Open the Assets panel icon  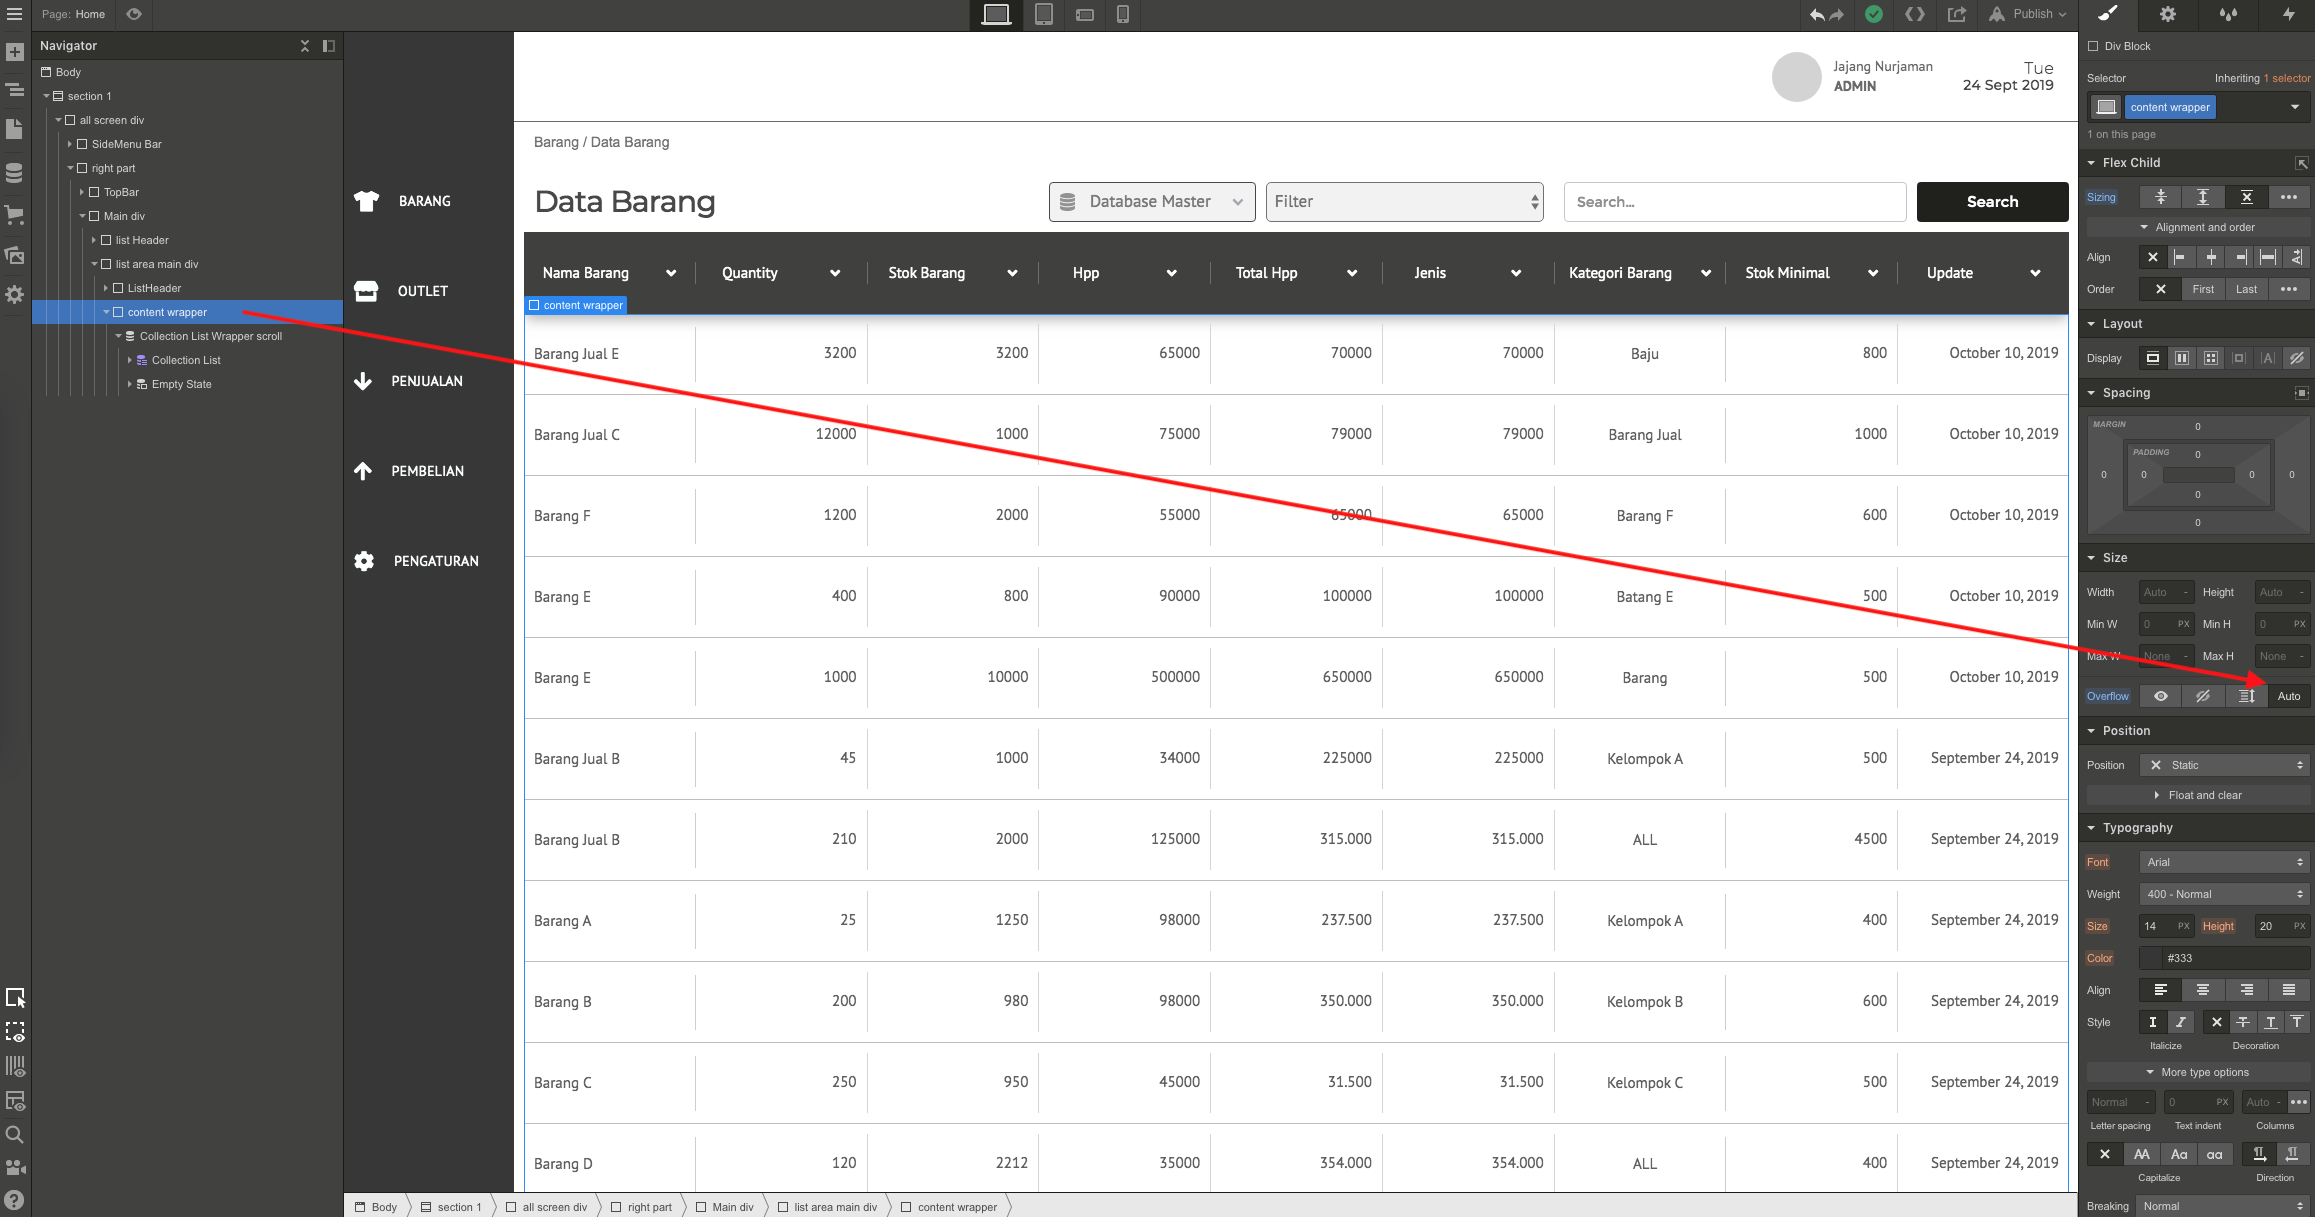[15, 256]
